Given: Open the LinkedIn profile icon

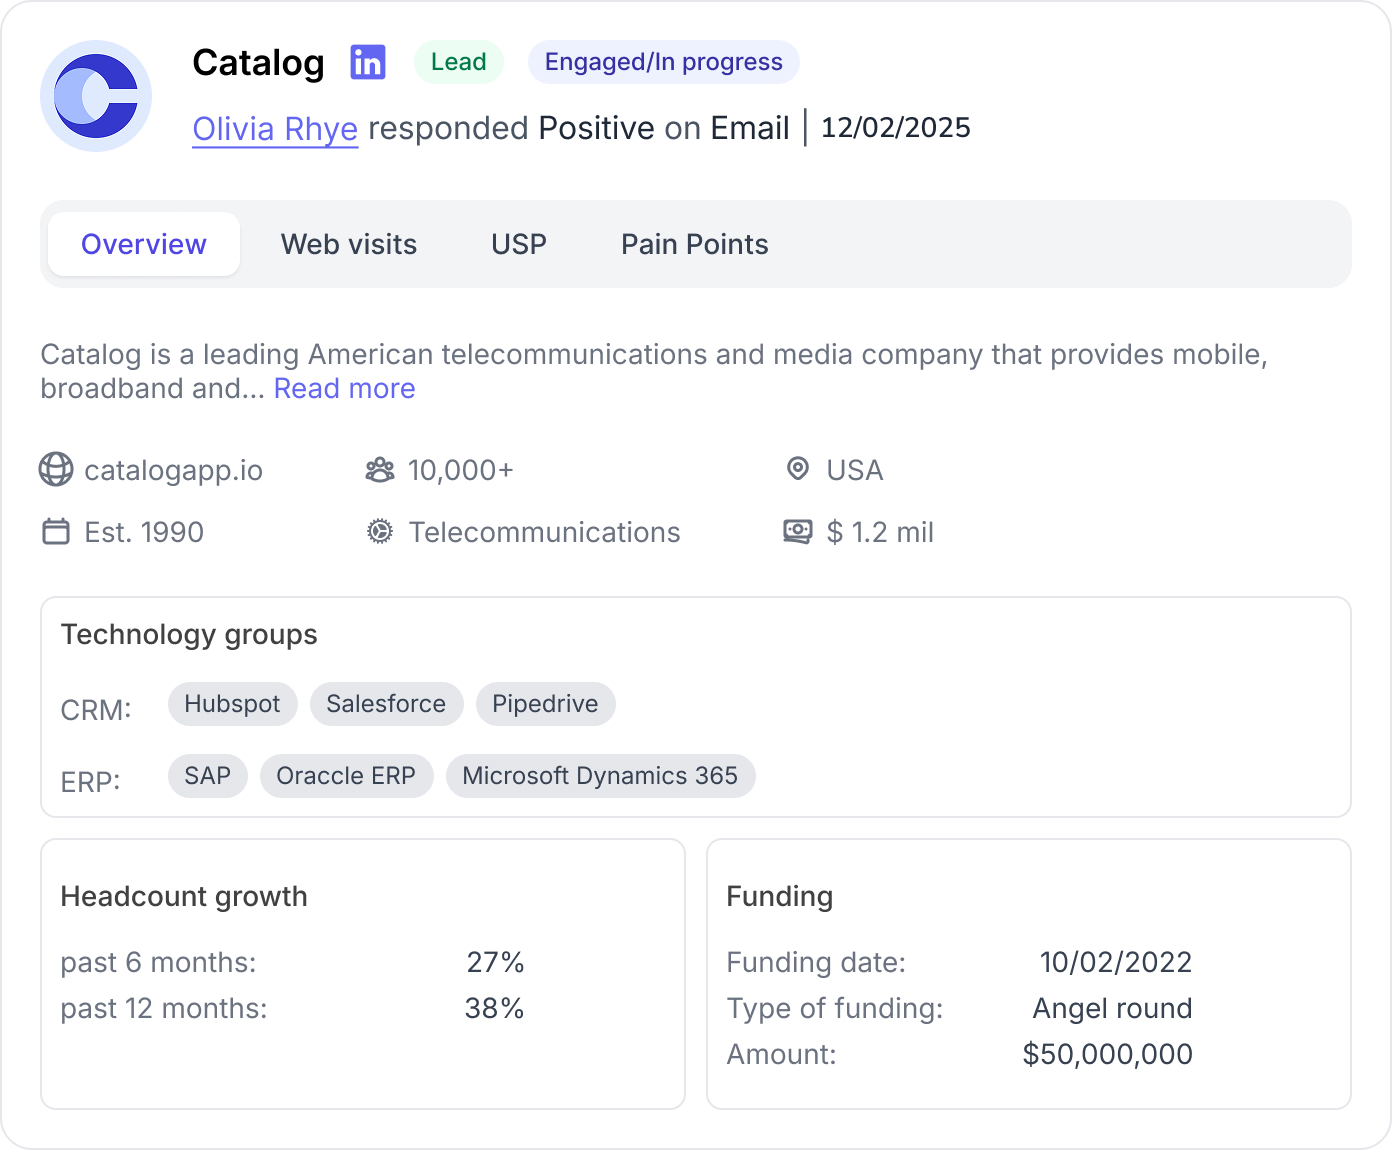Looking at the screenshot, I should 368,62.
